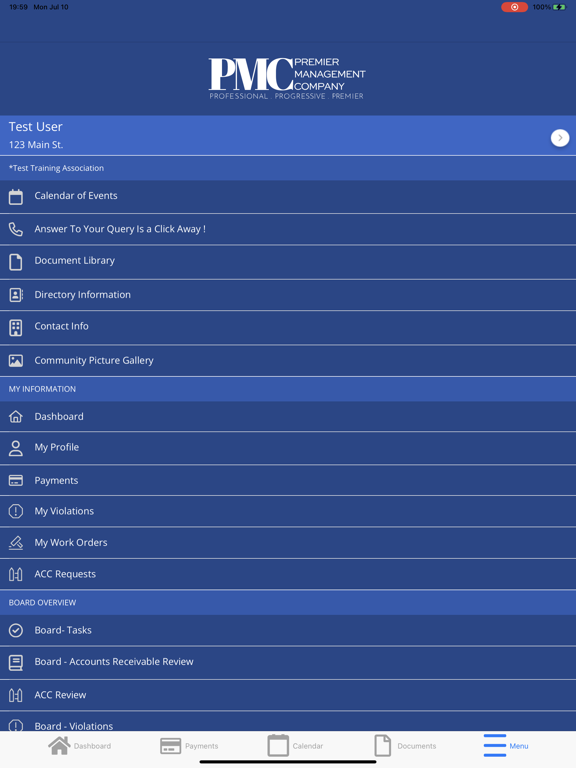Switch to the Calendar bottom tab
The width and height of the screenshot is (576, 768).
[295, 745]
